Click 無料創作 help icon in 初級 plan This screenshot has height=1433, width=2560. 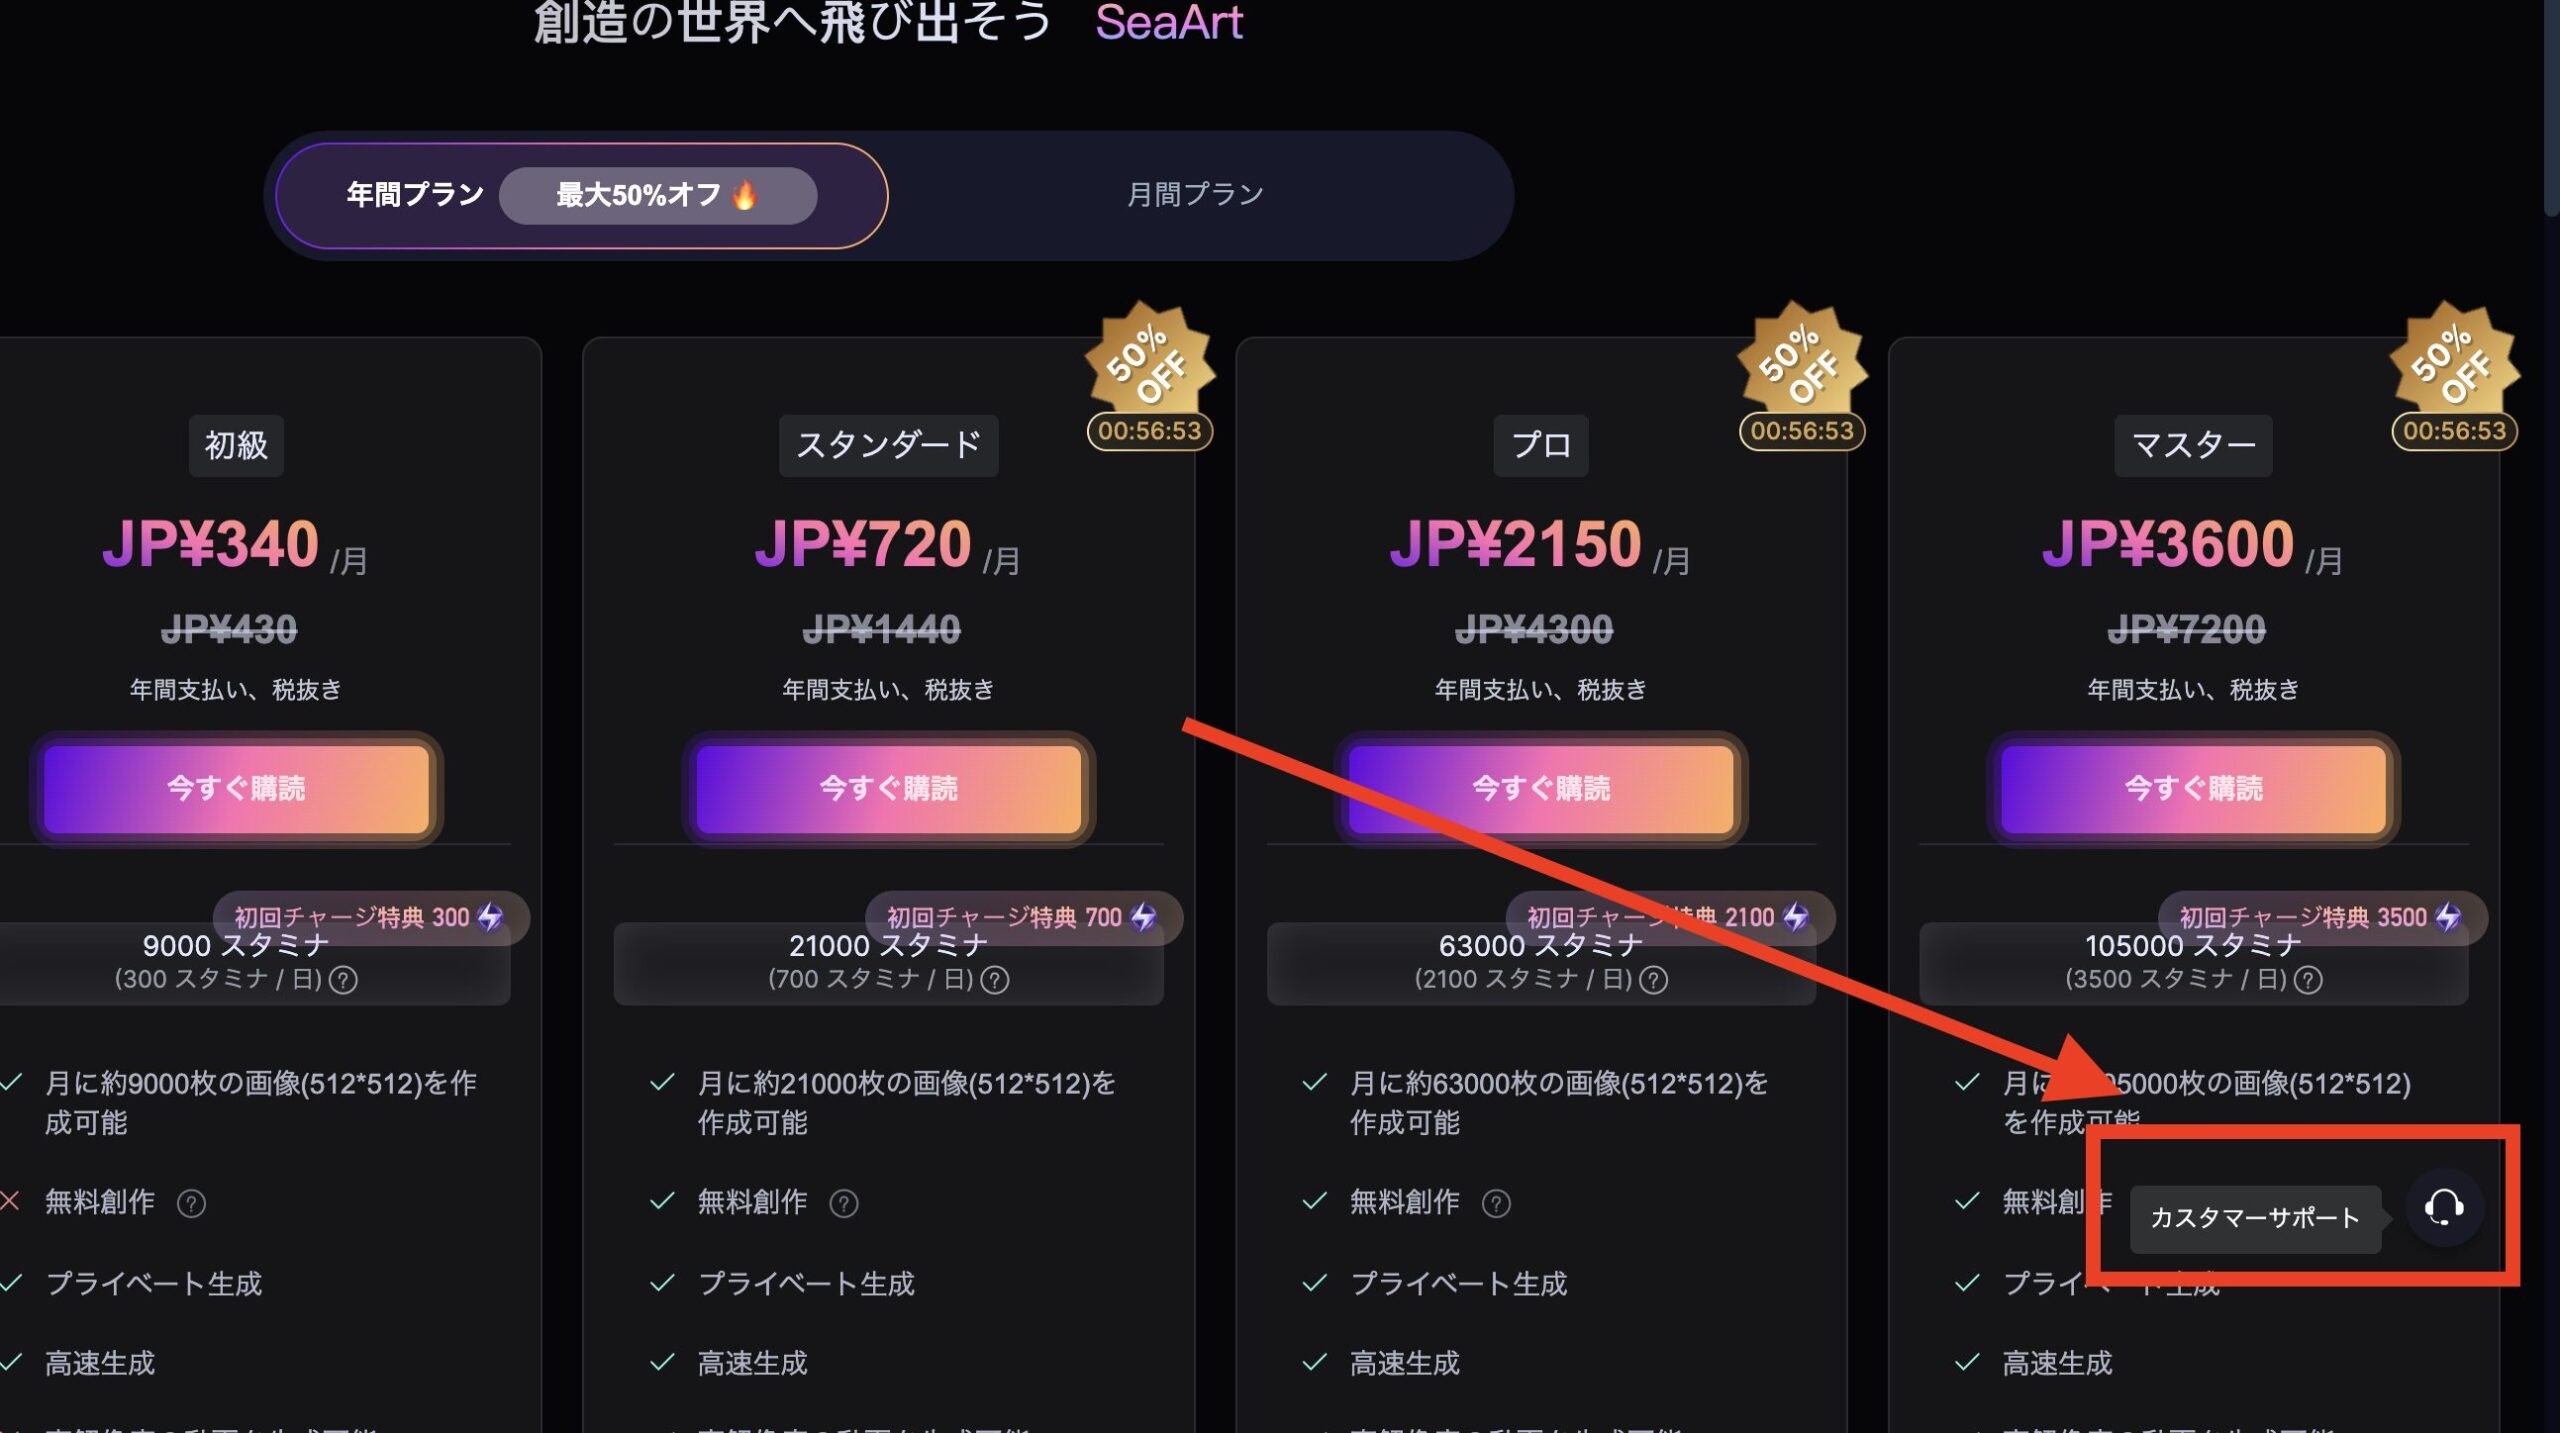pos(191,1203)
